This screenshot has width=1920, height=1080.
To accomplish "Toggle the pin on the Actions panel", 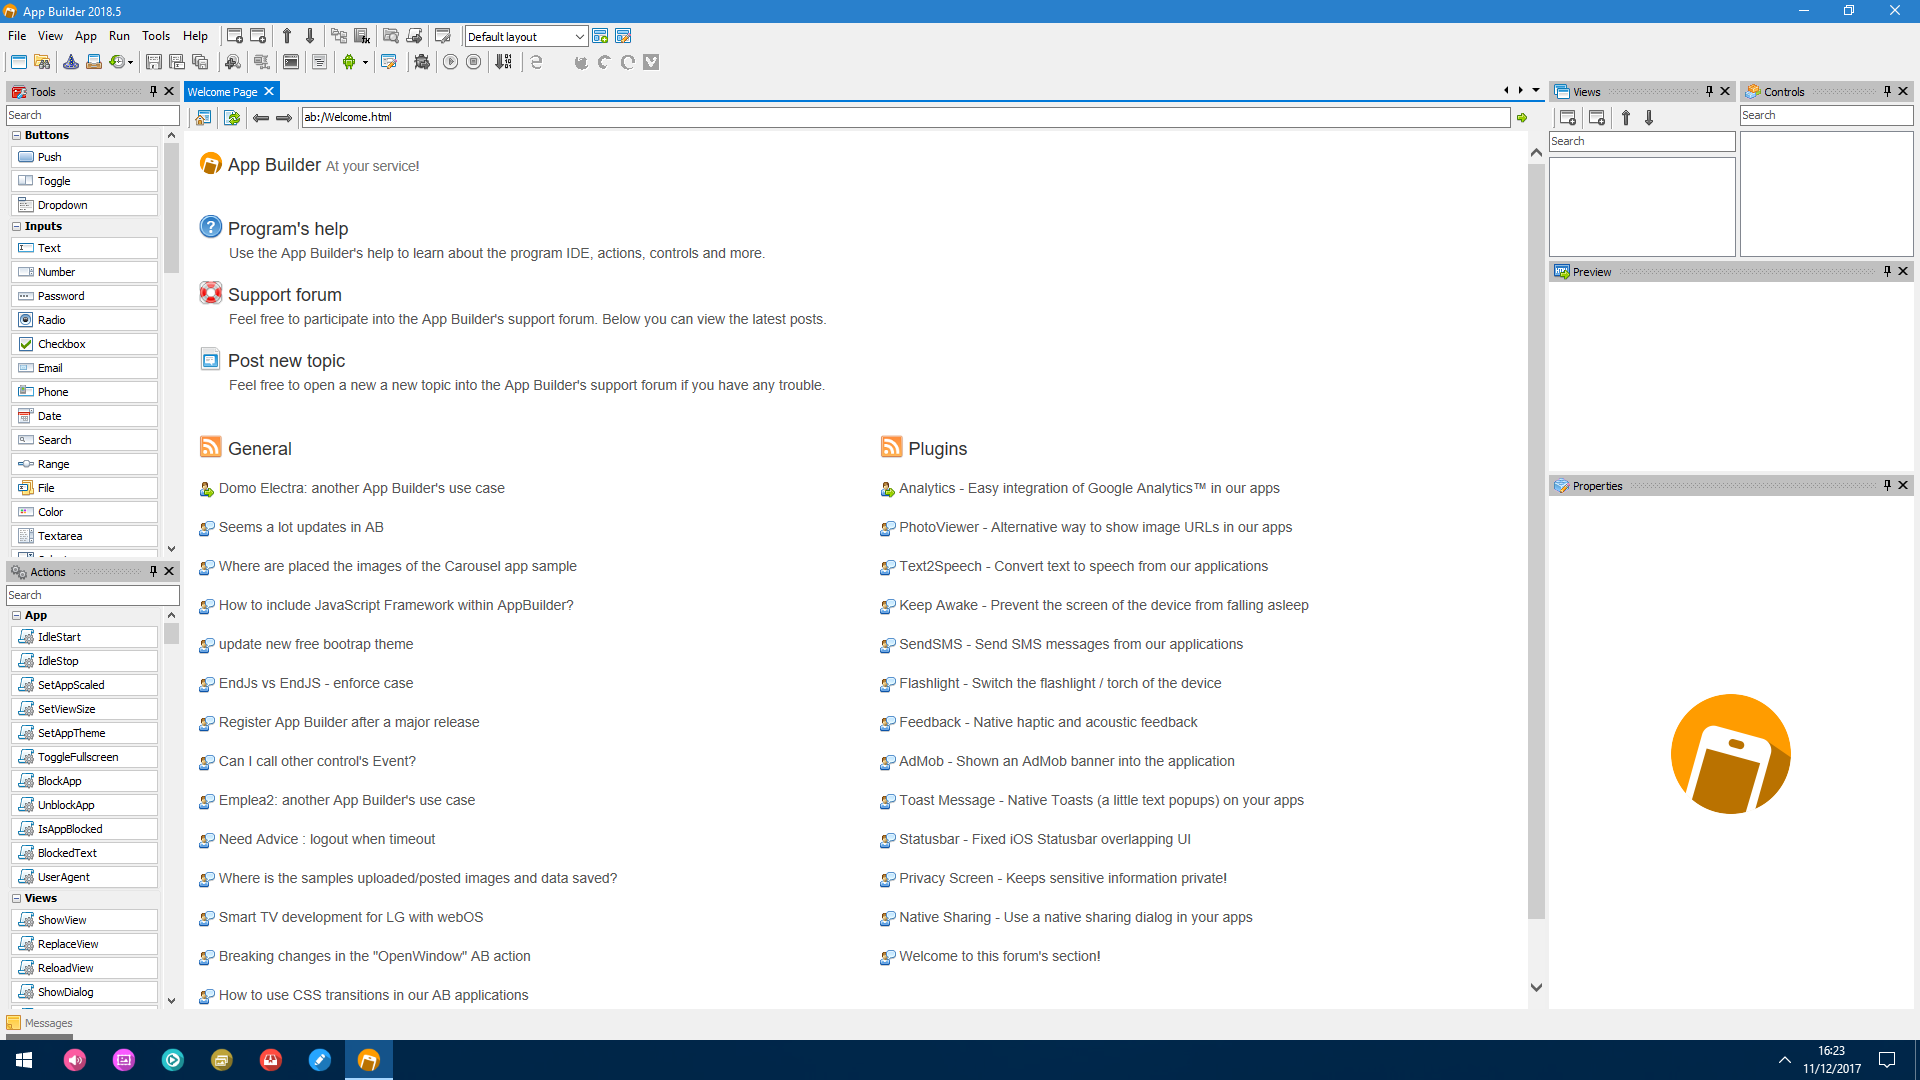I will [153, 571].
